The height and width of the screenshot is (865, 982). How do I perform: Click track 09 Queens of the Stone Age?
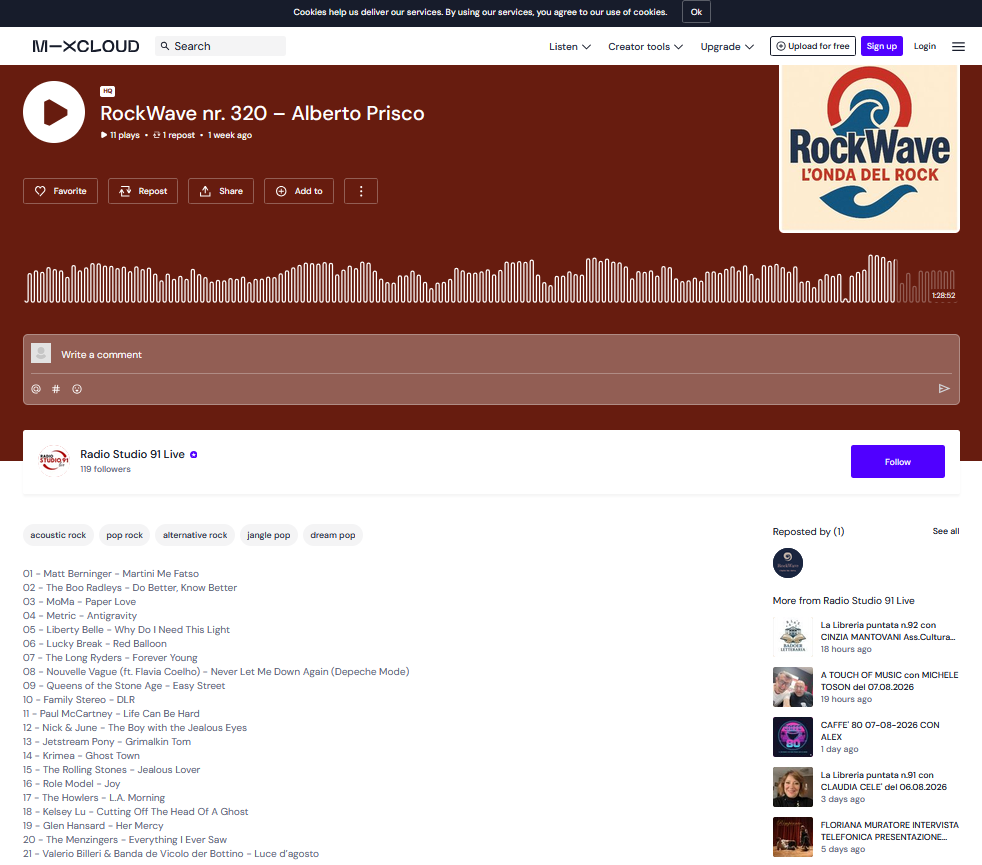[x=124, y=686]
